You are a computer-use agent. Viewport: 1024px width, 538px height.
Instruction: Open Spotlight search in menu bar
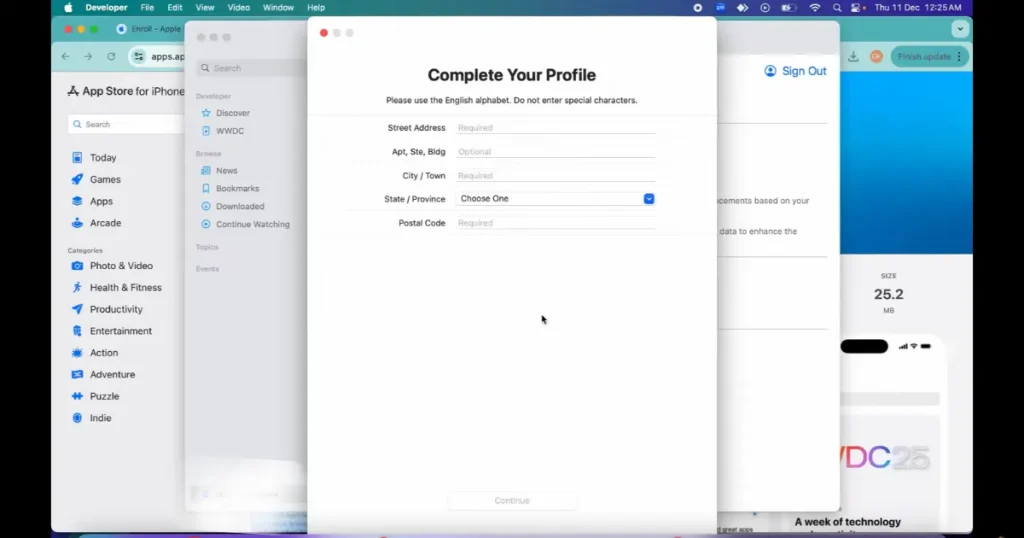point(837,8)
